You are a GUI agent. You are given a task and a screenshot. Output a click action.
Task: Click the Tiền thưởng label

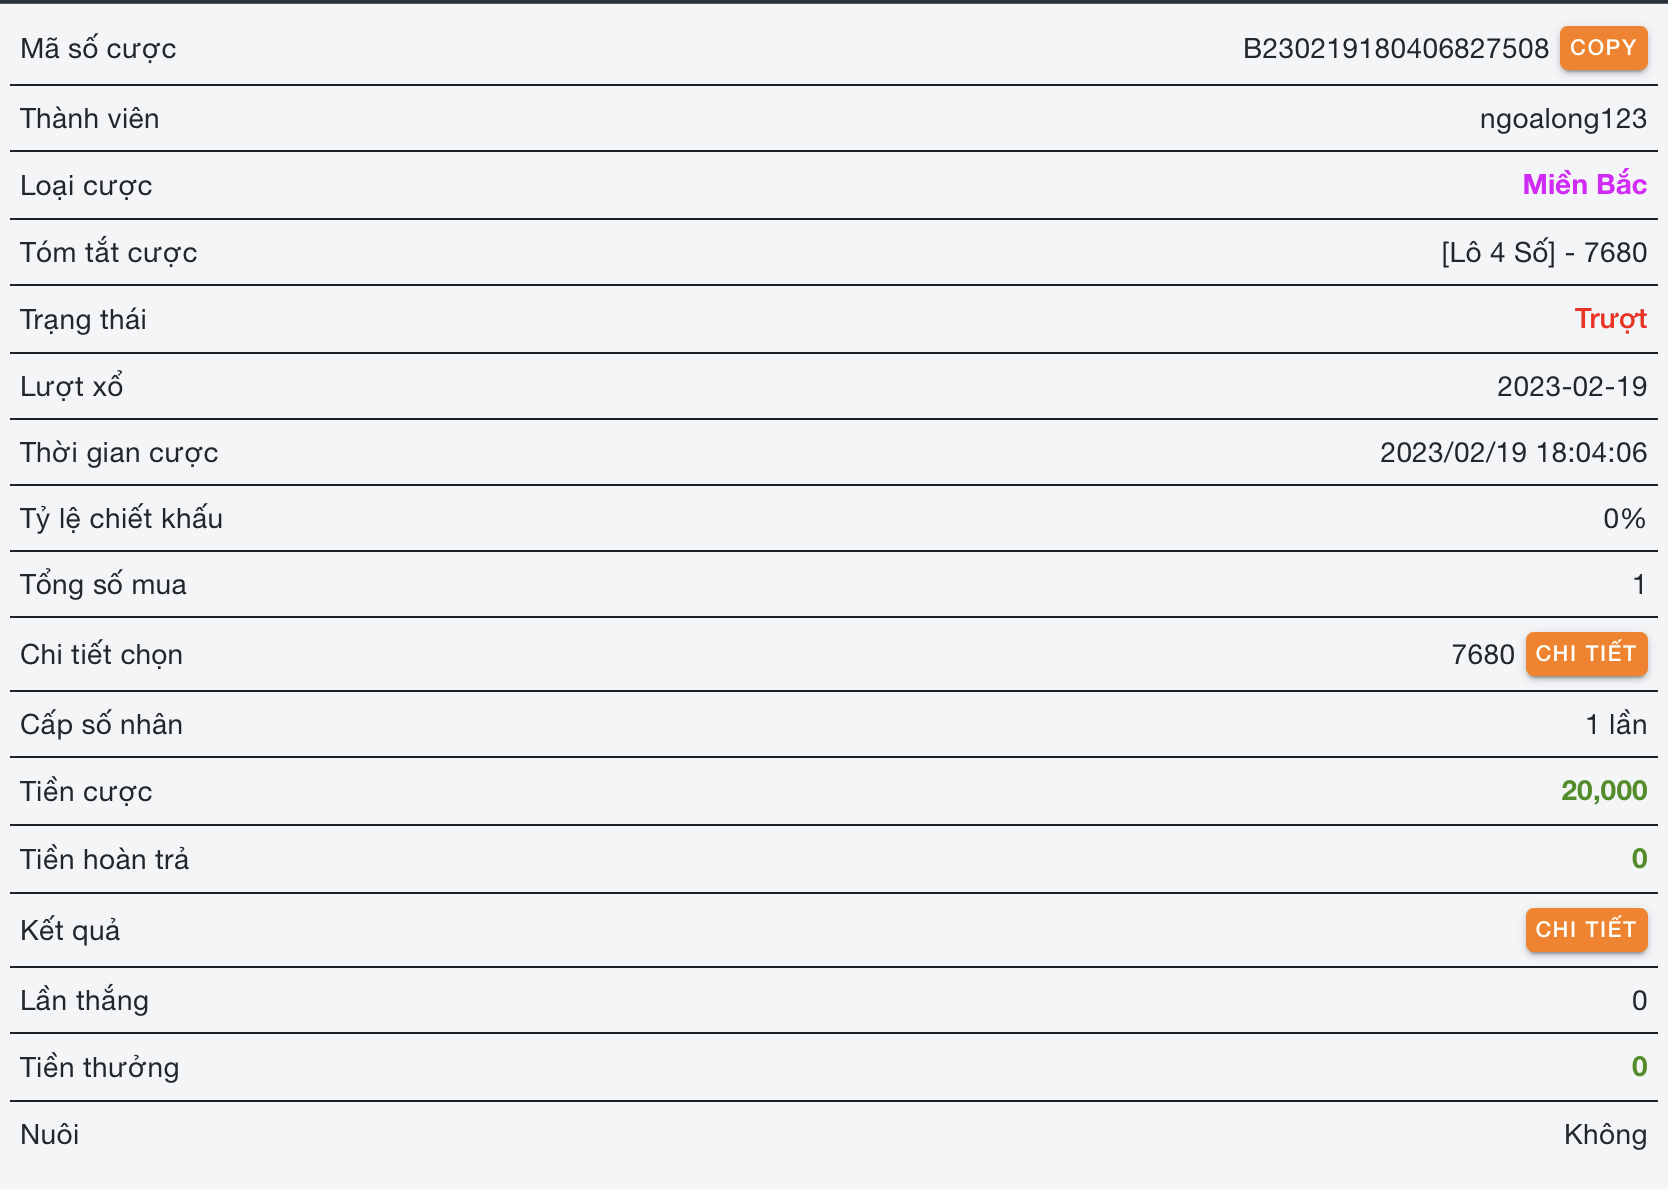click(100, 1068)
